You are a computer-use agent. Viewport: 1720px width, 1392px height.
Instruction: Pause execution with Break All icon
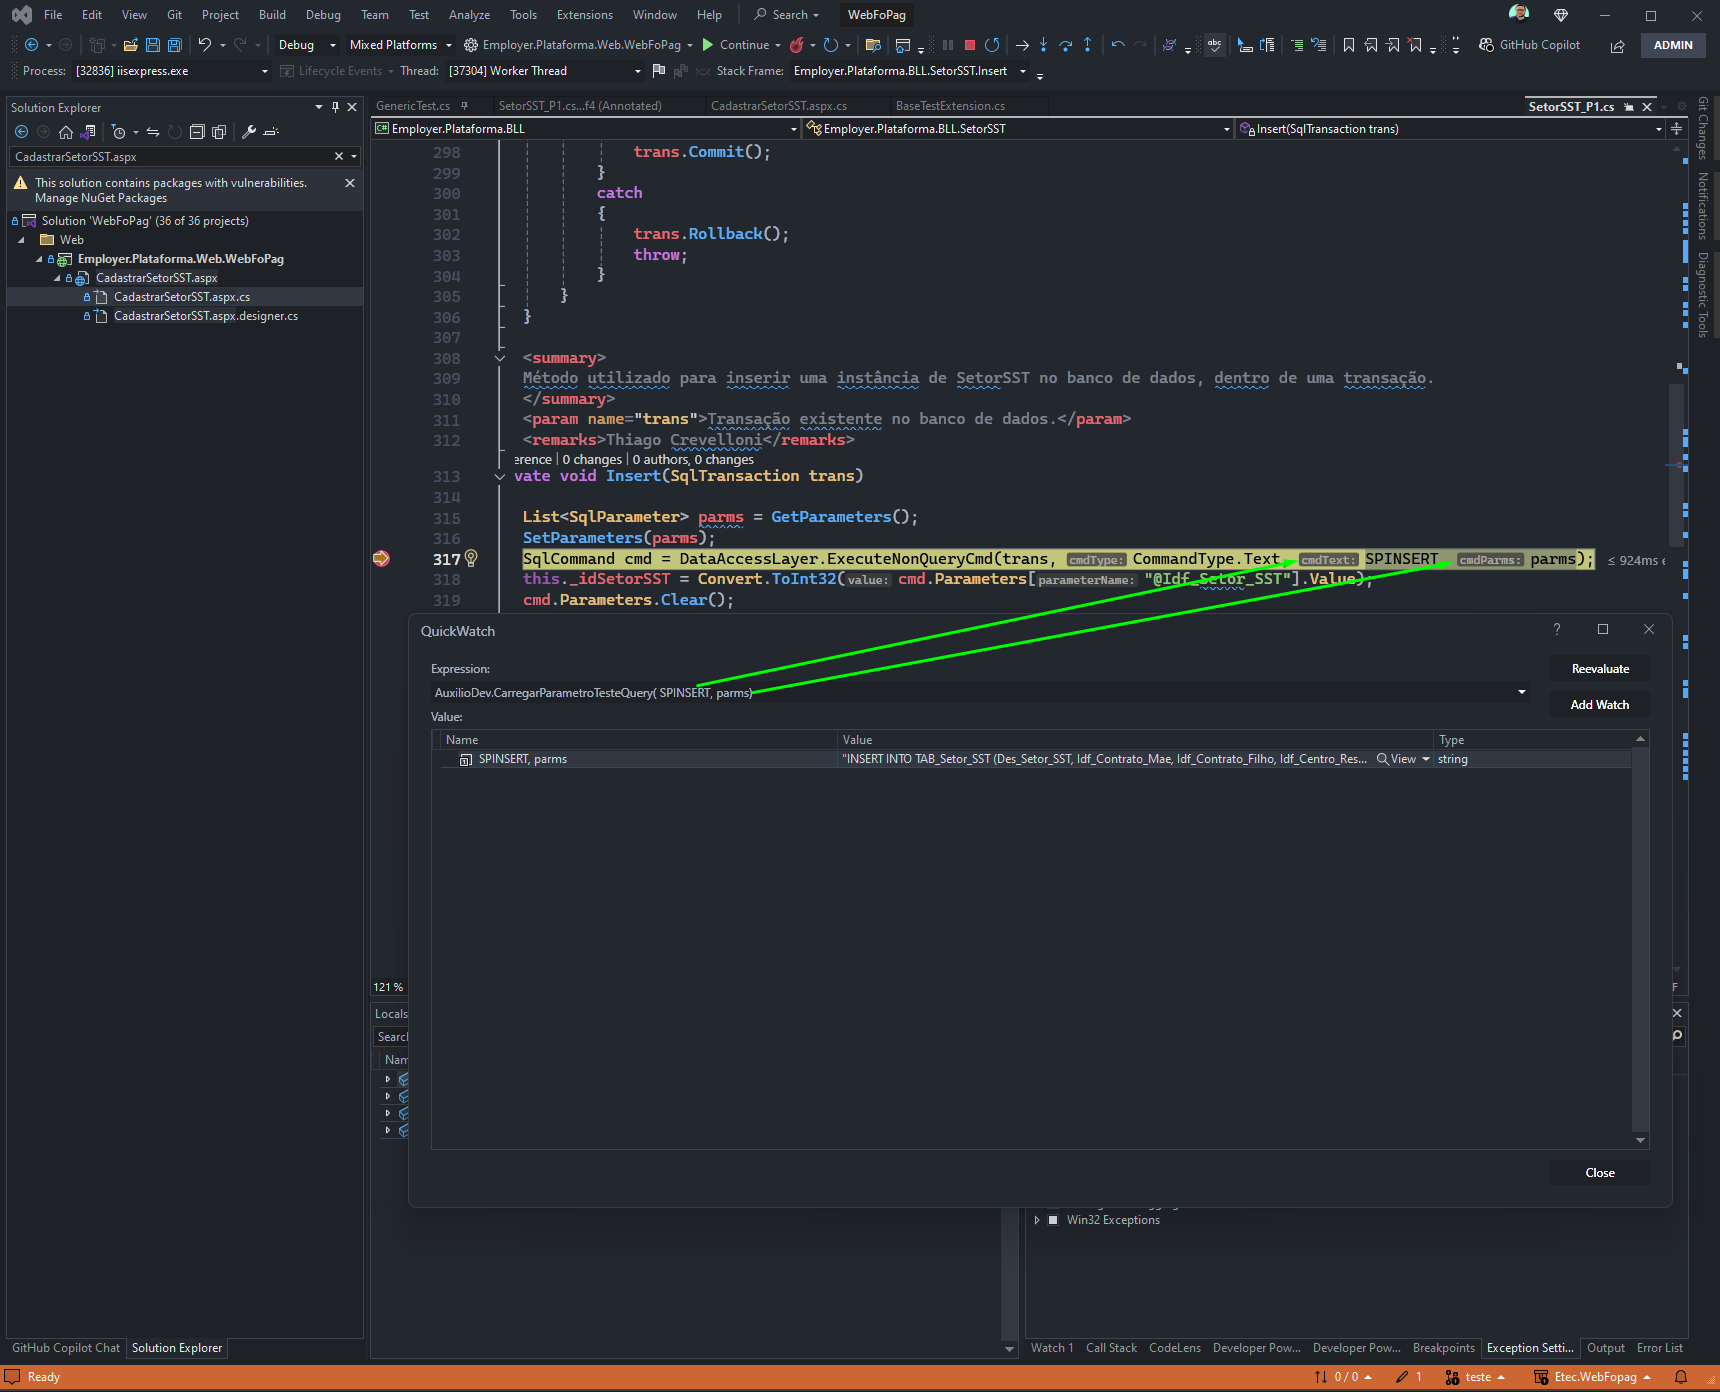click(947, 45)
